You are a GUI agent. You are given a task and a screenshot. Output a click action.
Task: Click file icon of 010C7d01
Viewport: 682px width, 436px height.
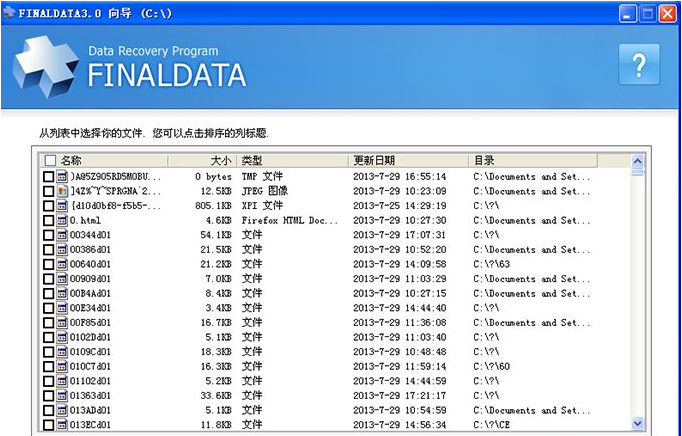(62, 366)
